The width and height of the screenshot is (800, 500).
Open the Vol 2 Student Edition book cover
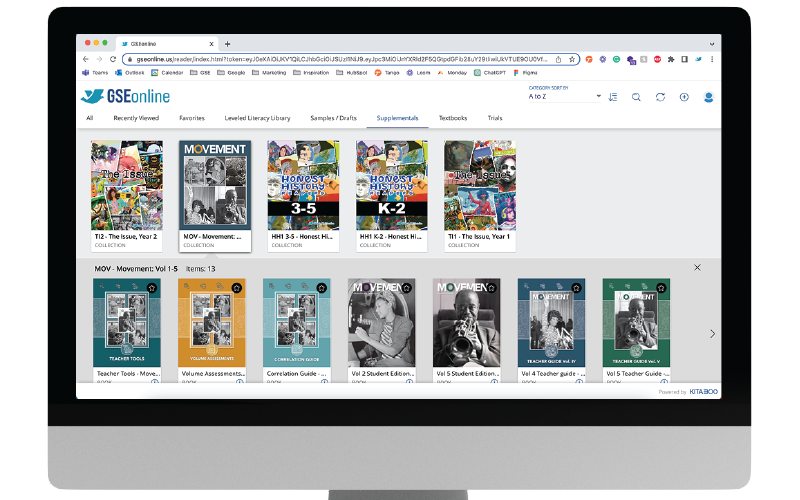tap(382, 322)
